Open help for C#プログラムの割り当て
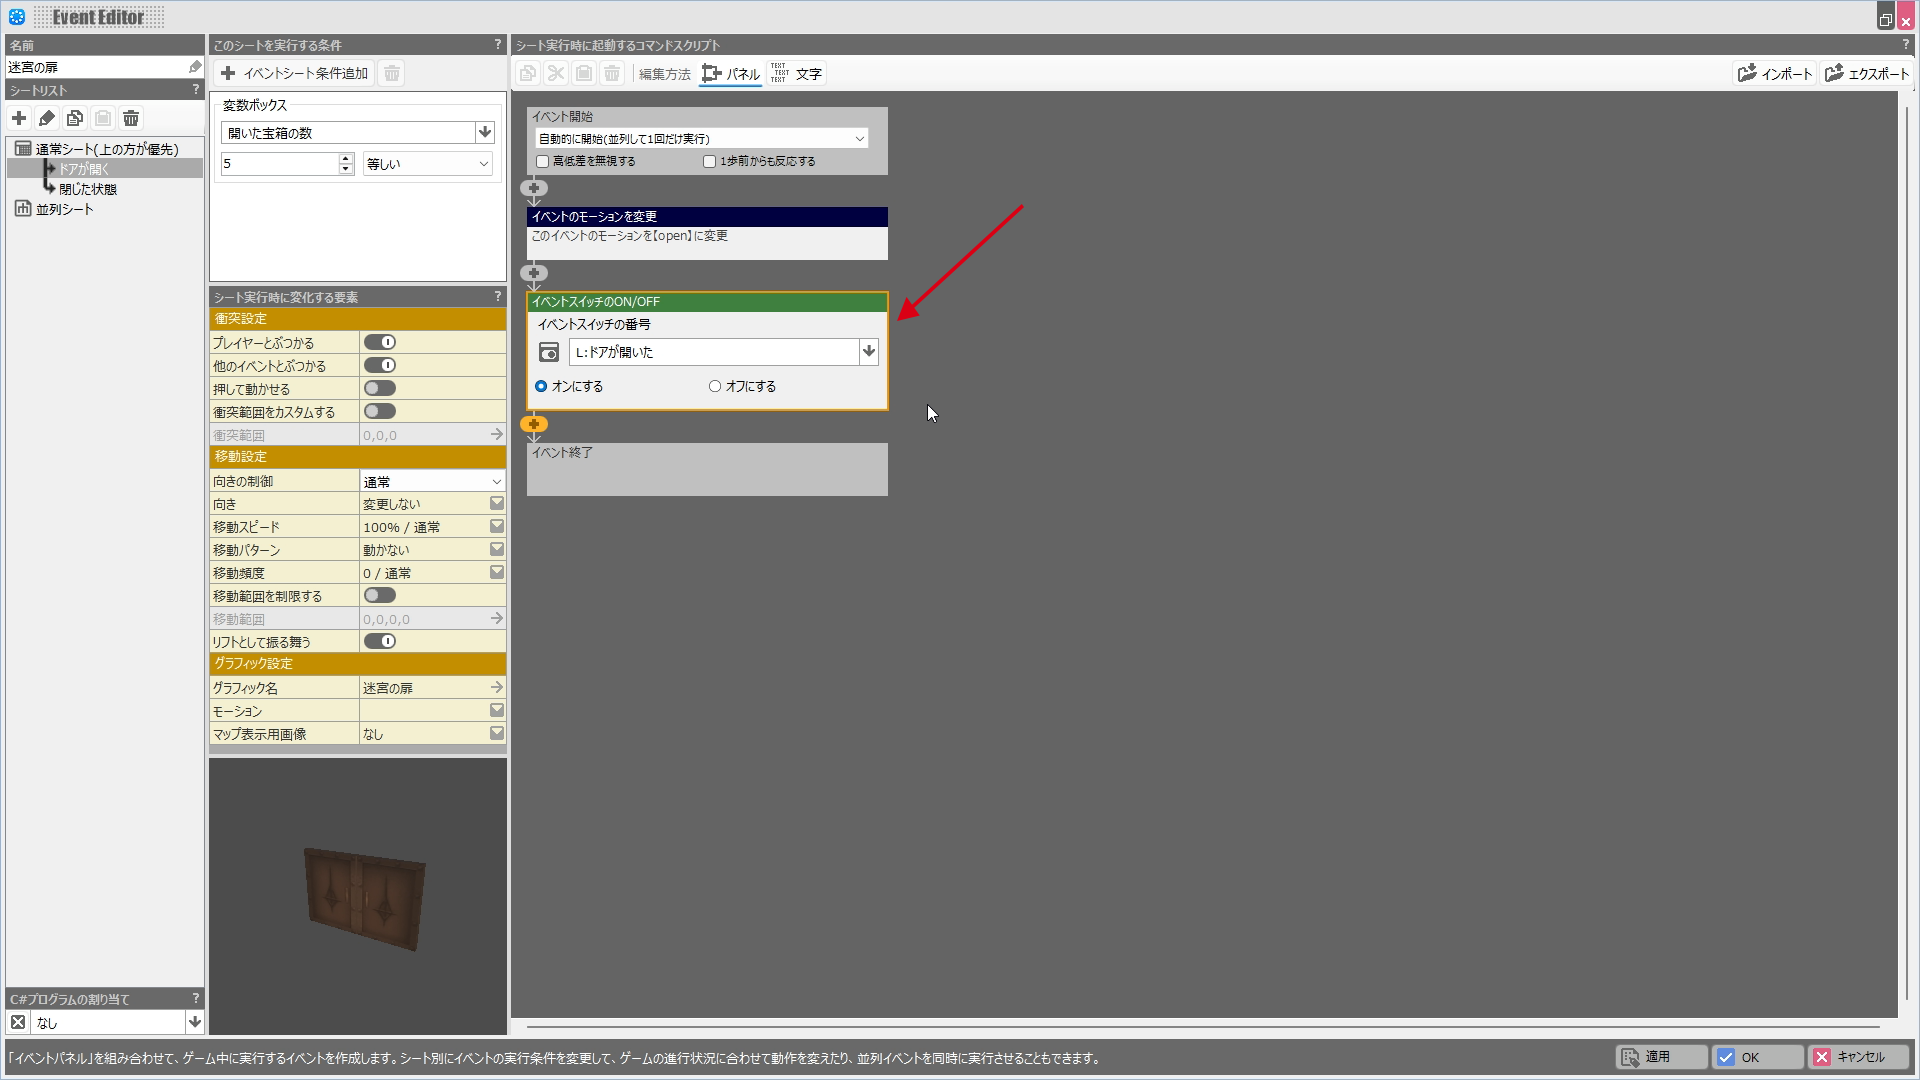1920x1080 pixels. tap(195, 998)
